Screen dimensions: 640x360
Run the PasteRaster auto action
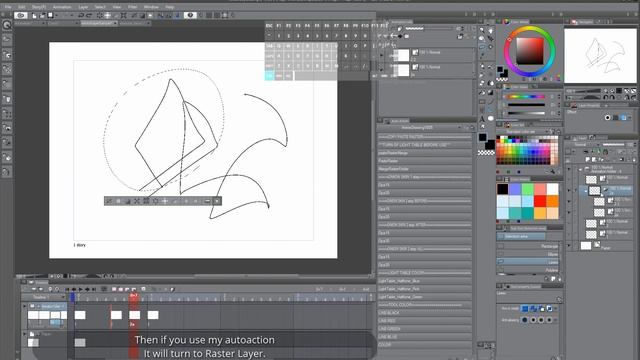(425, 161)
